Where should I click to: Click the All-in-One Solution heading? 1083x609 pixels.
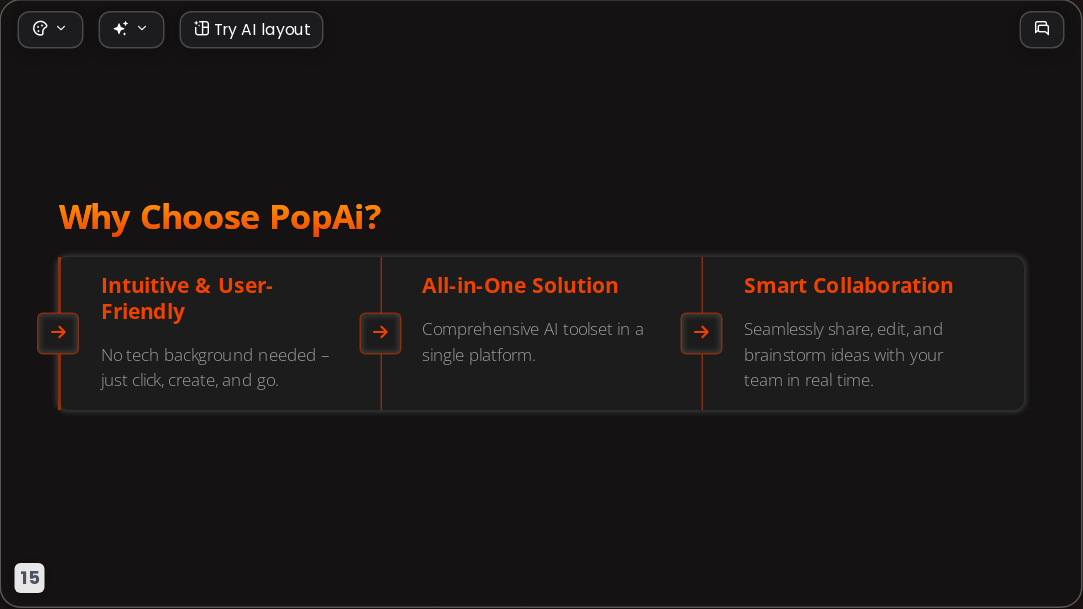520,285
